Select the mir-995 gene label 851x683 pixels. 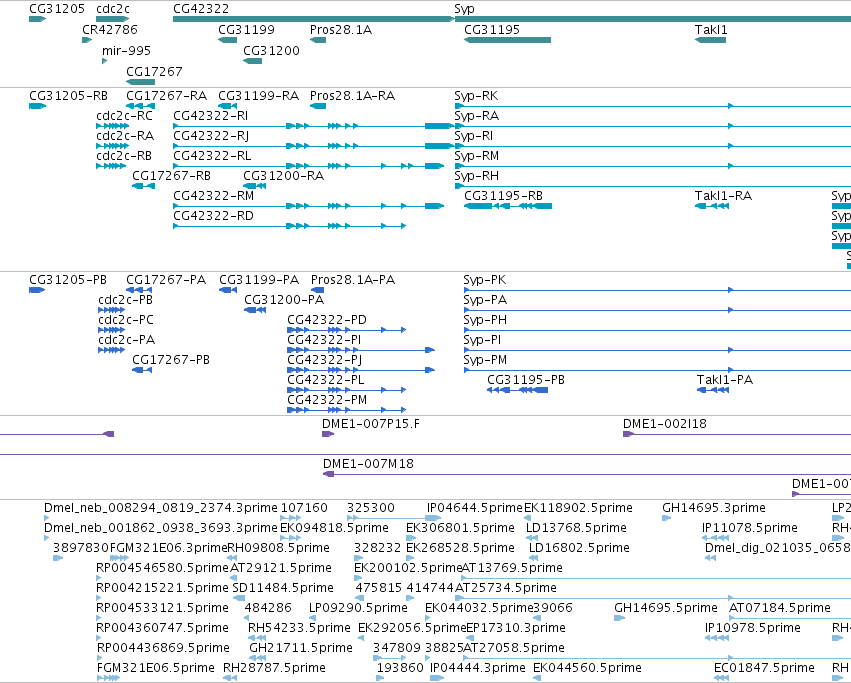click(x=126, y=51)
